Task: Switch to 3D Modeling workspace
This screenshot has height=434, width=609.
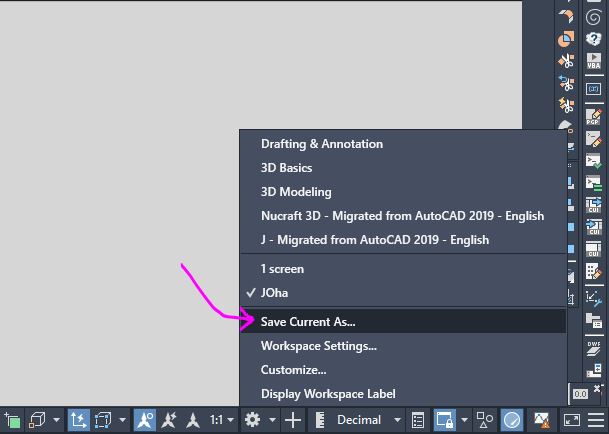Action: click(296, 192)
